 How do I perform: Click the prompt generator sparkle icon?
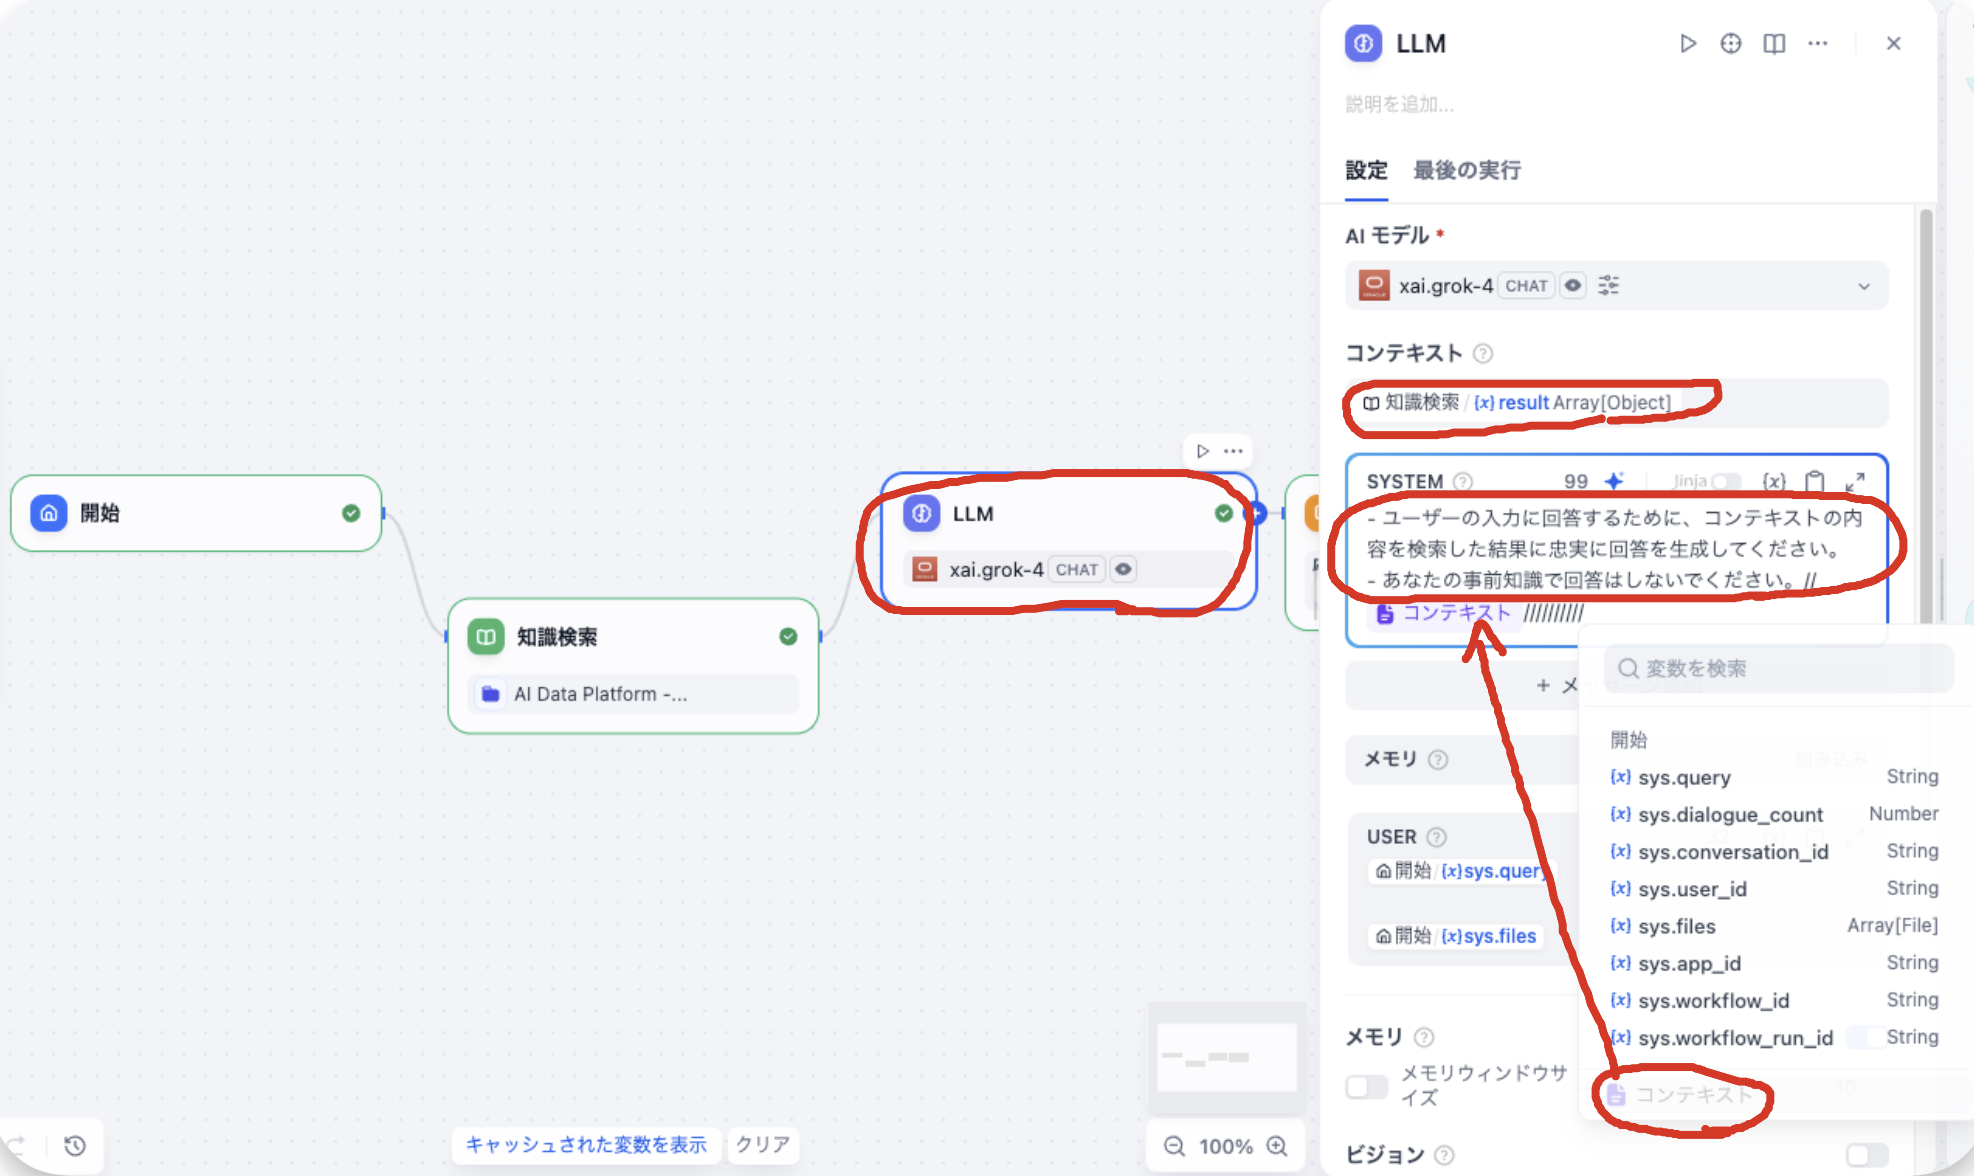[x=1614, y=481]
